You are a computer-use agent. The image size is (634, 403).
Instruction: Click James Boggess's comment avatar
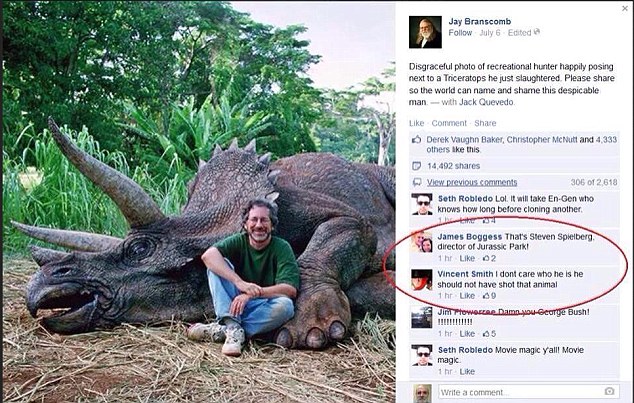423,243
